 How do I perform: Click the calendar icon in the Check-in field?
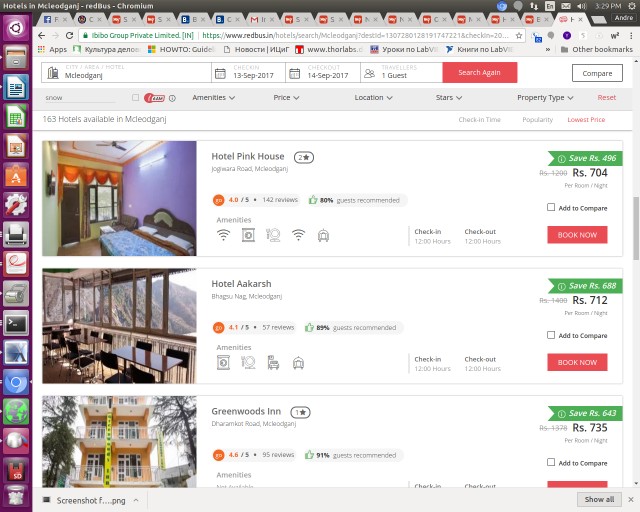pyautogui.click(x=221, y=72)
